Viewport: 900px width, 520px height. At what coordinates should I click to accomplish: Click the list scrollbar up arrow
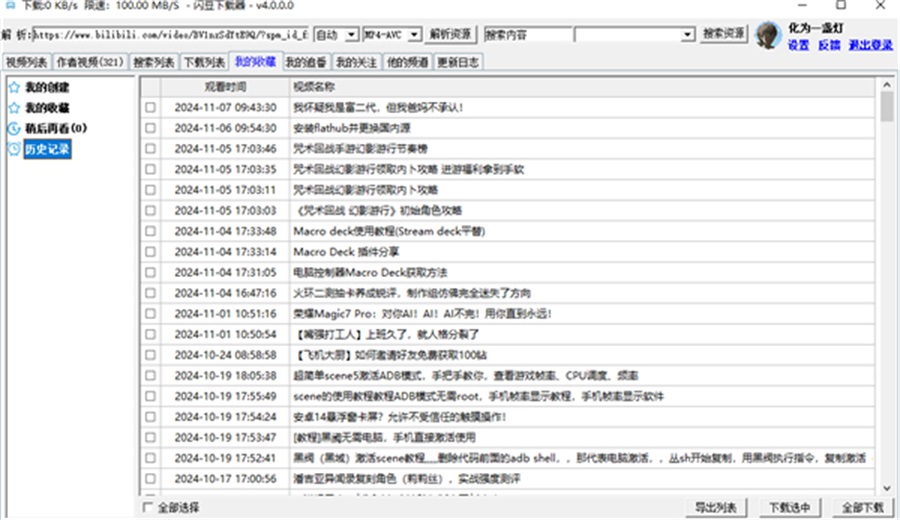887,85
